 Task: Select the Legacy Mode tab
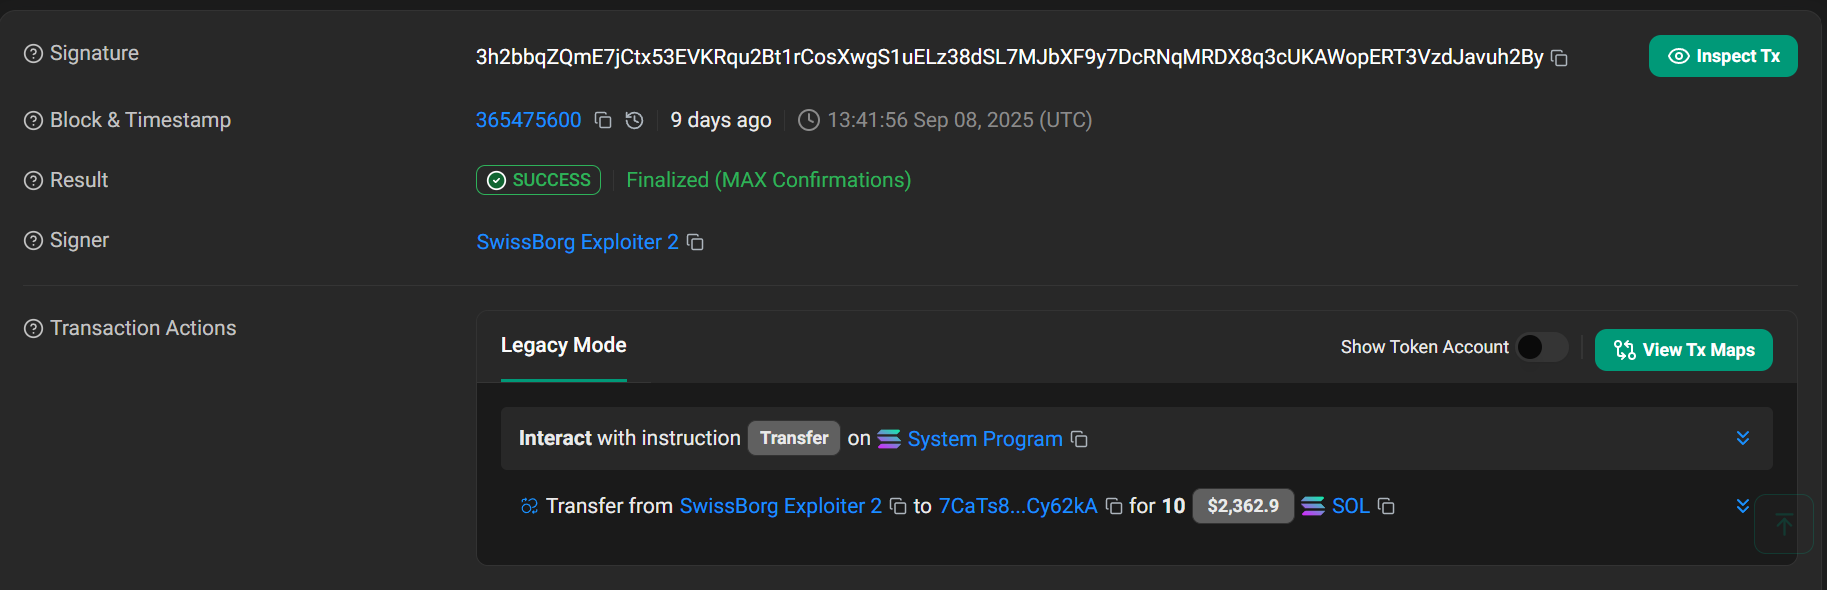pos(563,345)
